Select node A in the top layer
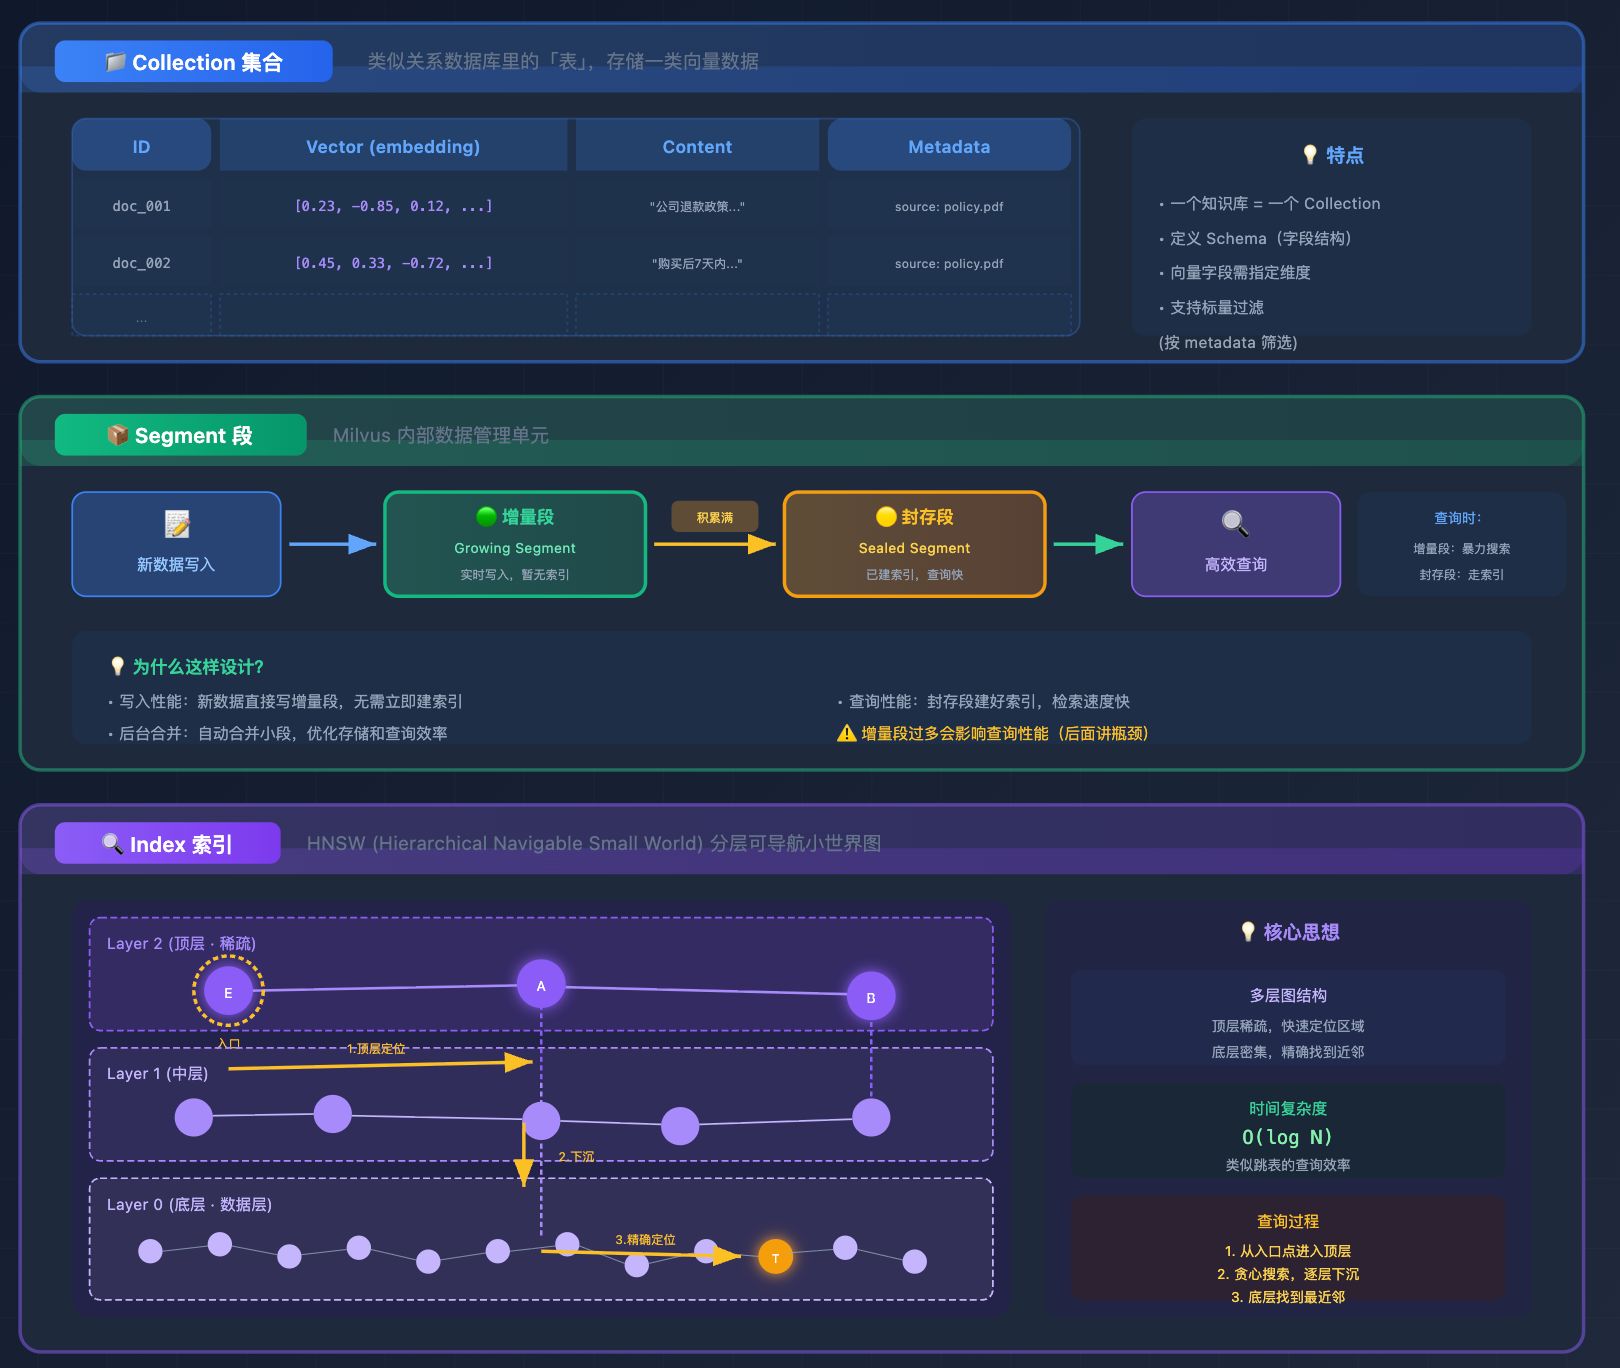The image size is (1620, 1368). click(541, 985)
